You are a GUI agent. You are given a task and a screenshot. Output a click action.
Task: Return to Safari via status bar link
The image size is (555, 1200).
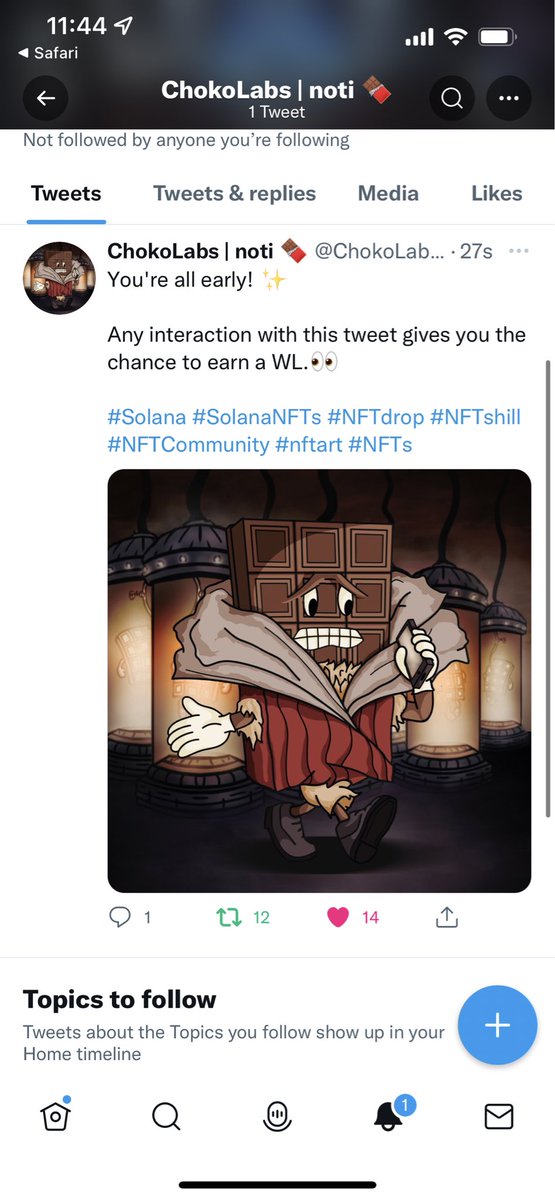tap(48, 53)
